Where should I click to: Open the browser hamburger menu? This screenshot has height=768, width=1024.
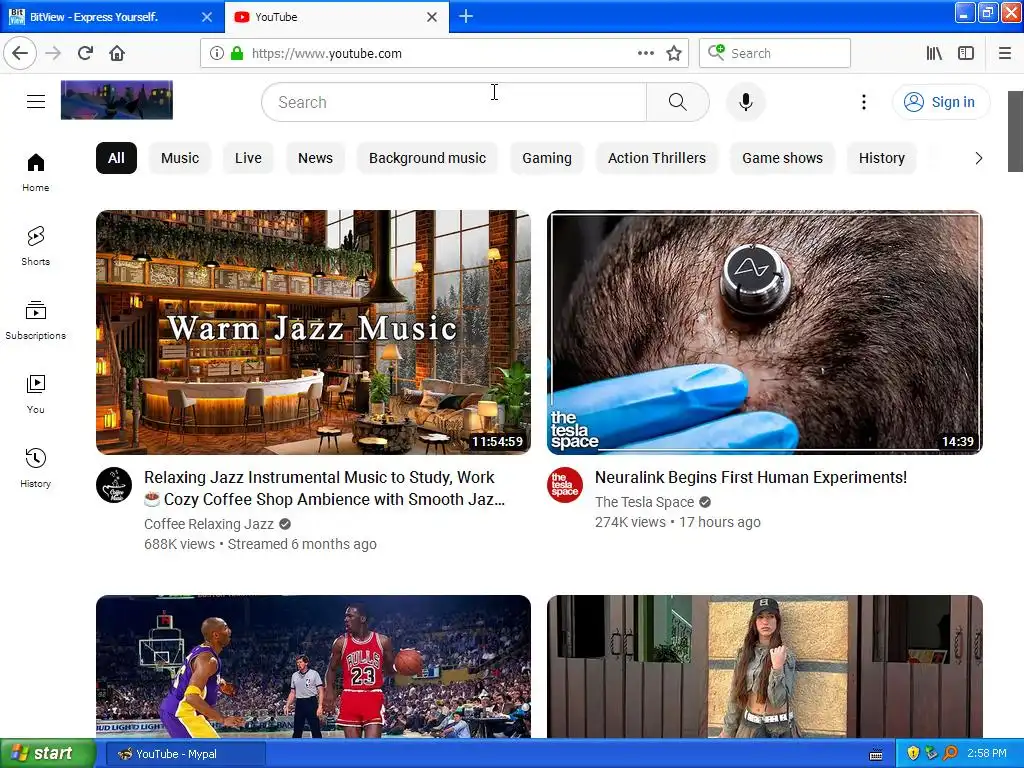[x=1005, y=53]
